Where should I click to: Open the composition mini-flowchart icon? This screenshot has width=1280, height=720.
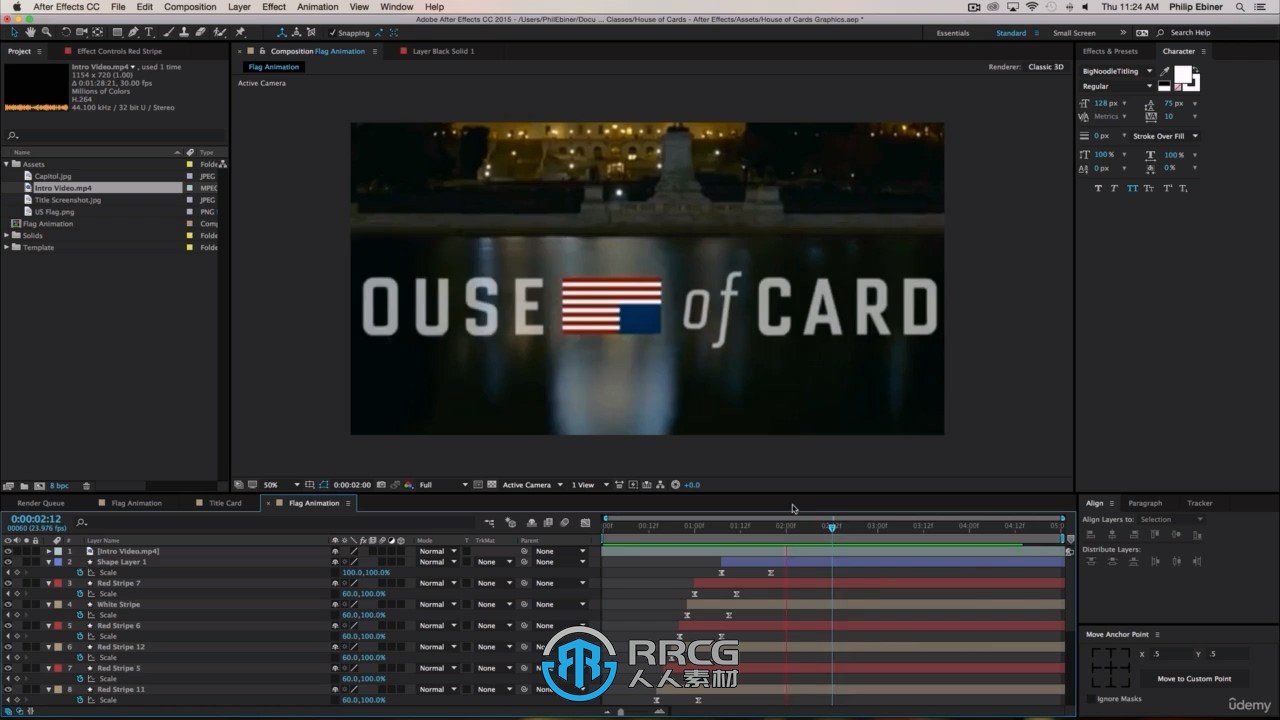pos(489,522)
